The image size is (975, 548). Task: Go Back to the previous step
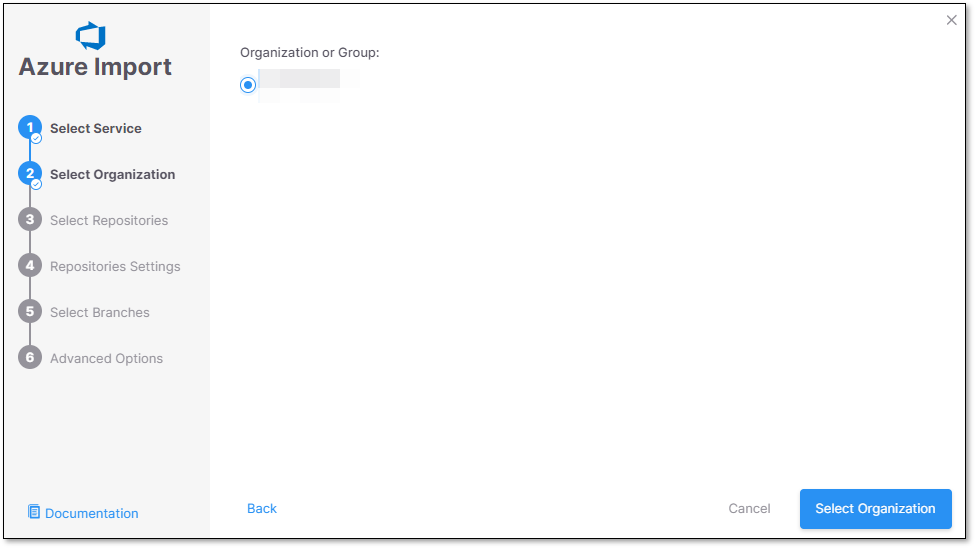[x=262, y=509]
